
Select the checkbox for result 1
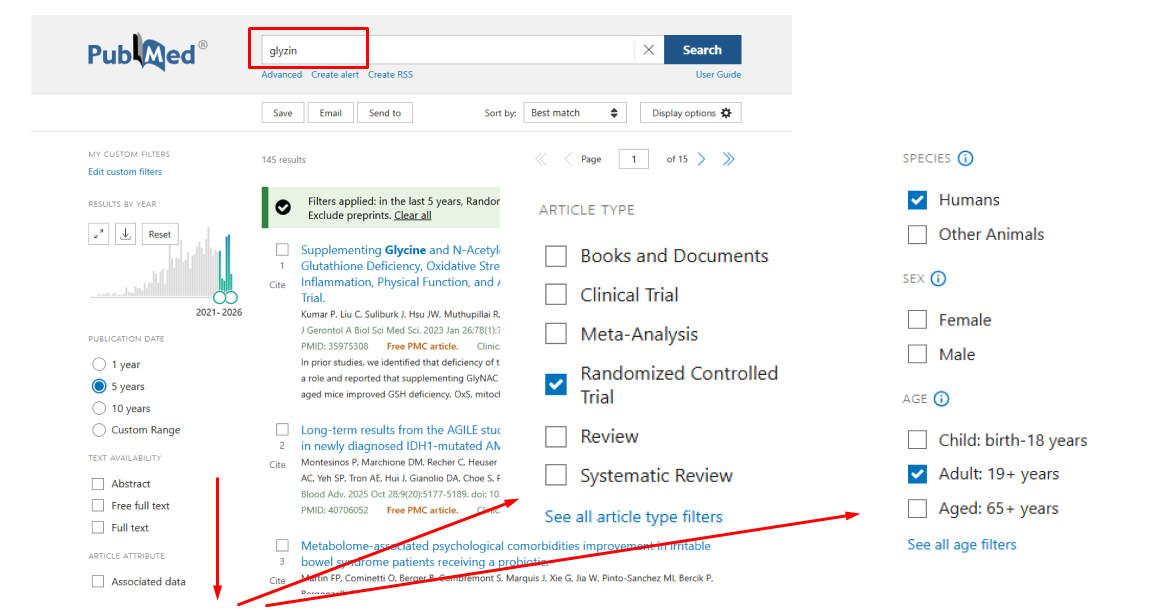coord(282,250)
